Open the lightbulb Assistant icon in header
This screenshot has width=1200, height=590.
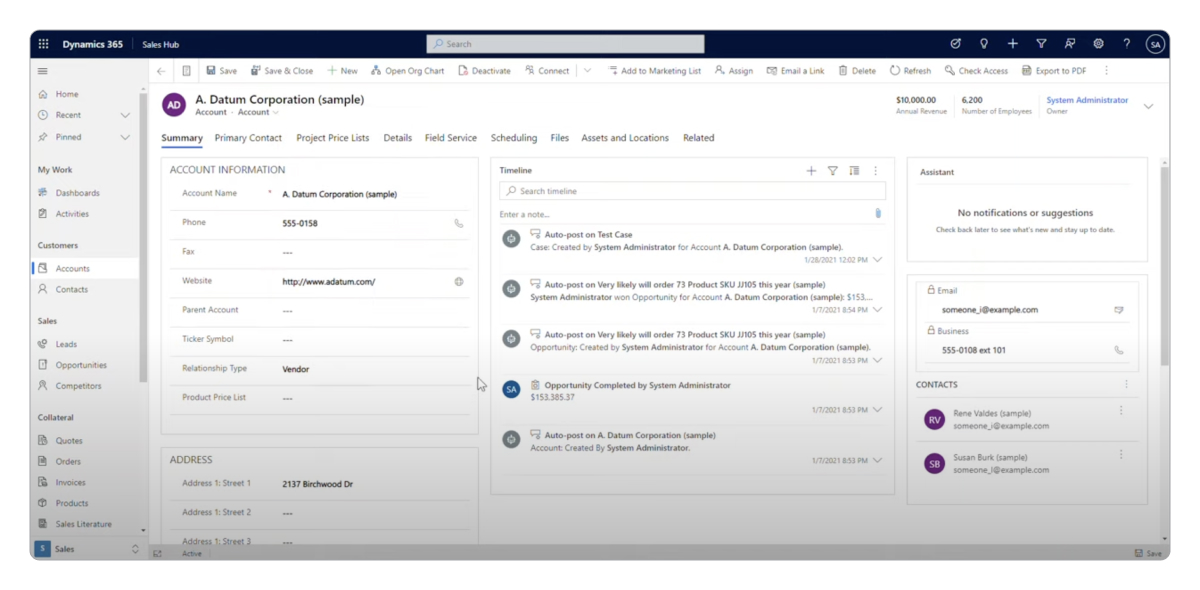click(984, 44)
